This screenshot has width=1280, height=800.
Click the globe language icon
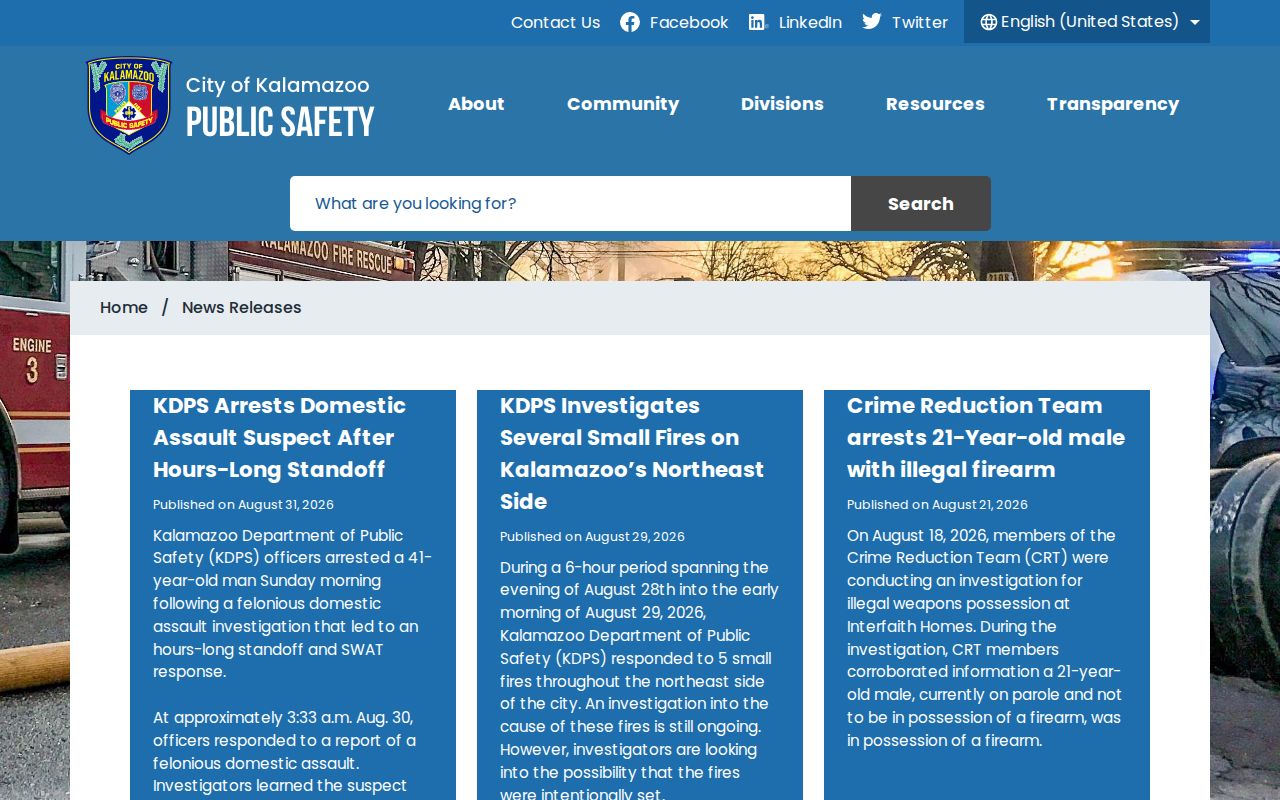989,22
